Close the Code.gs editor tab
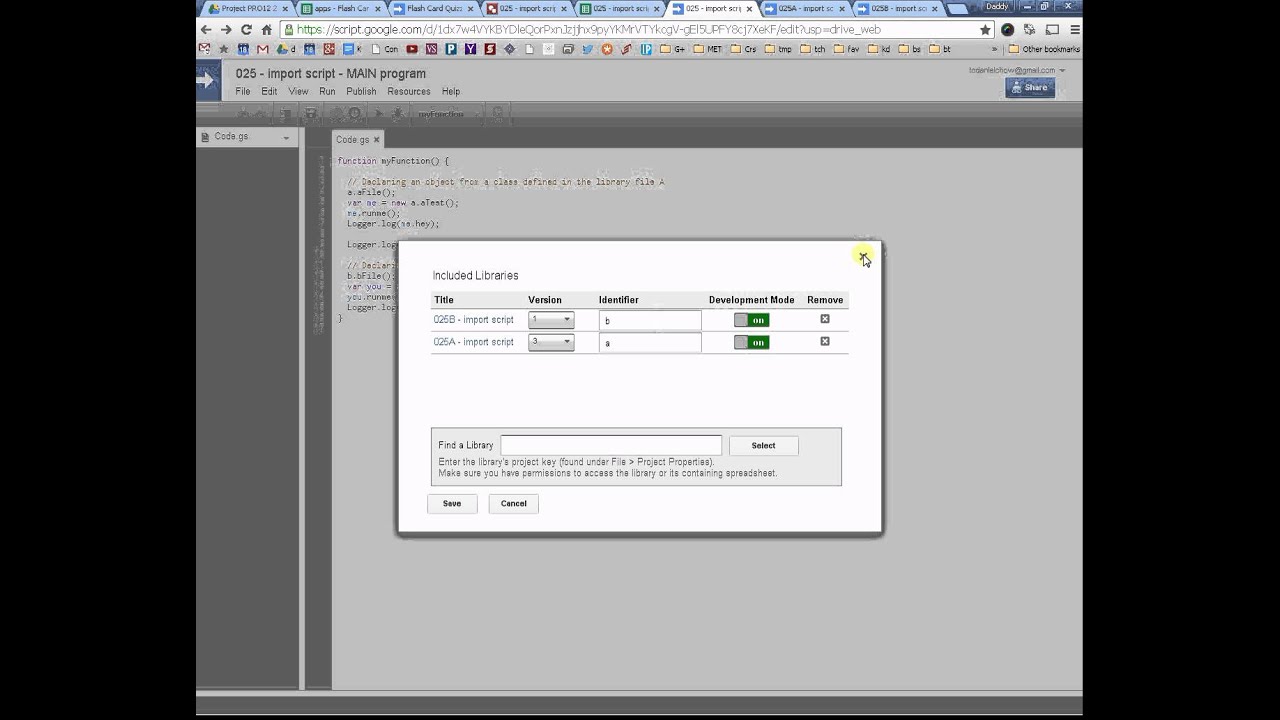This screenshot has height=720, width=1280. click(377, 140)
